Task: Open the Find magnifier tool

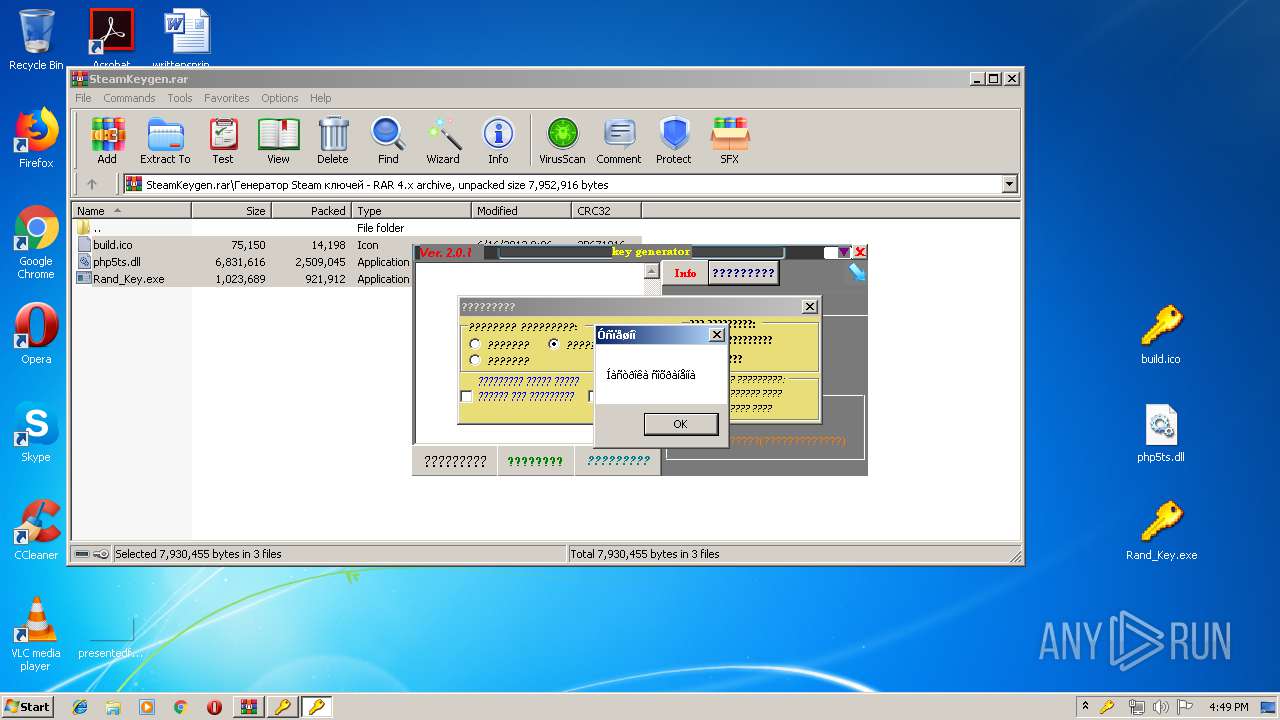Action: (388, 141)
